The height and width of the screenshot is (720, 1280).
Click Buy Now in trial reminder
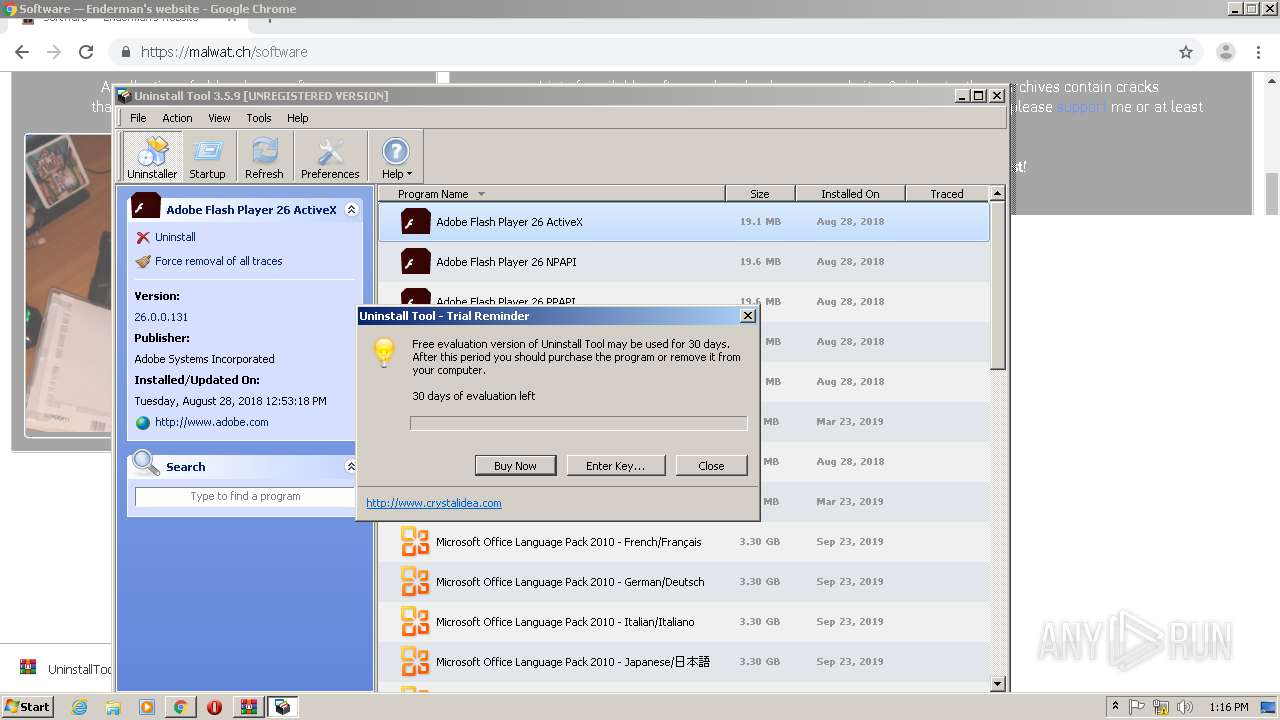click(x=515, y=466)
